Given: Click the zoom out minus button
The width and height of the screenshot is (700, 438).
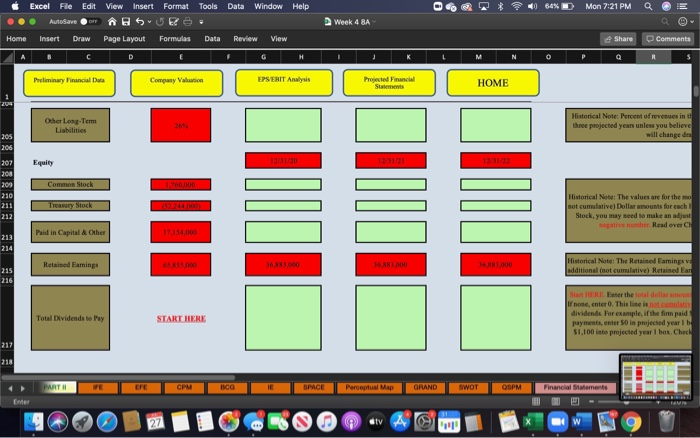Looking at the screenshot, I should pos(592,401).
